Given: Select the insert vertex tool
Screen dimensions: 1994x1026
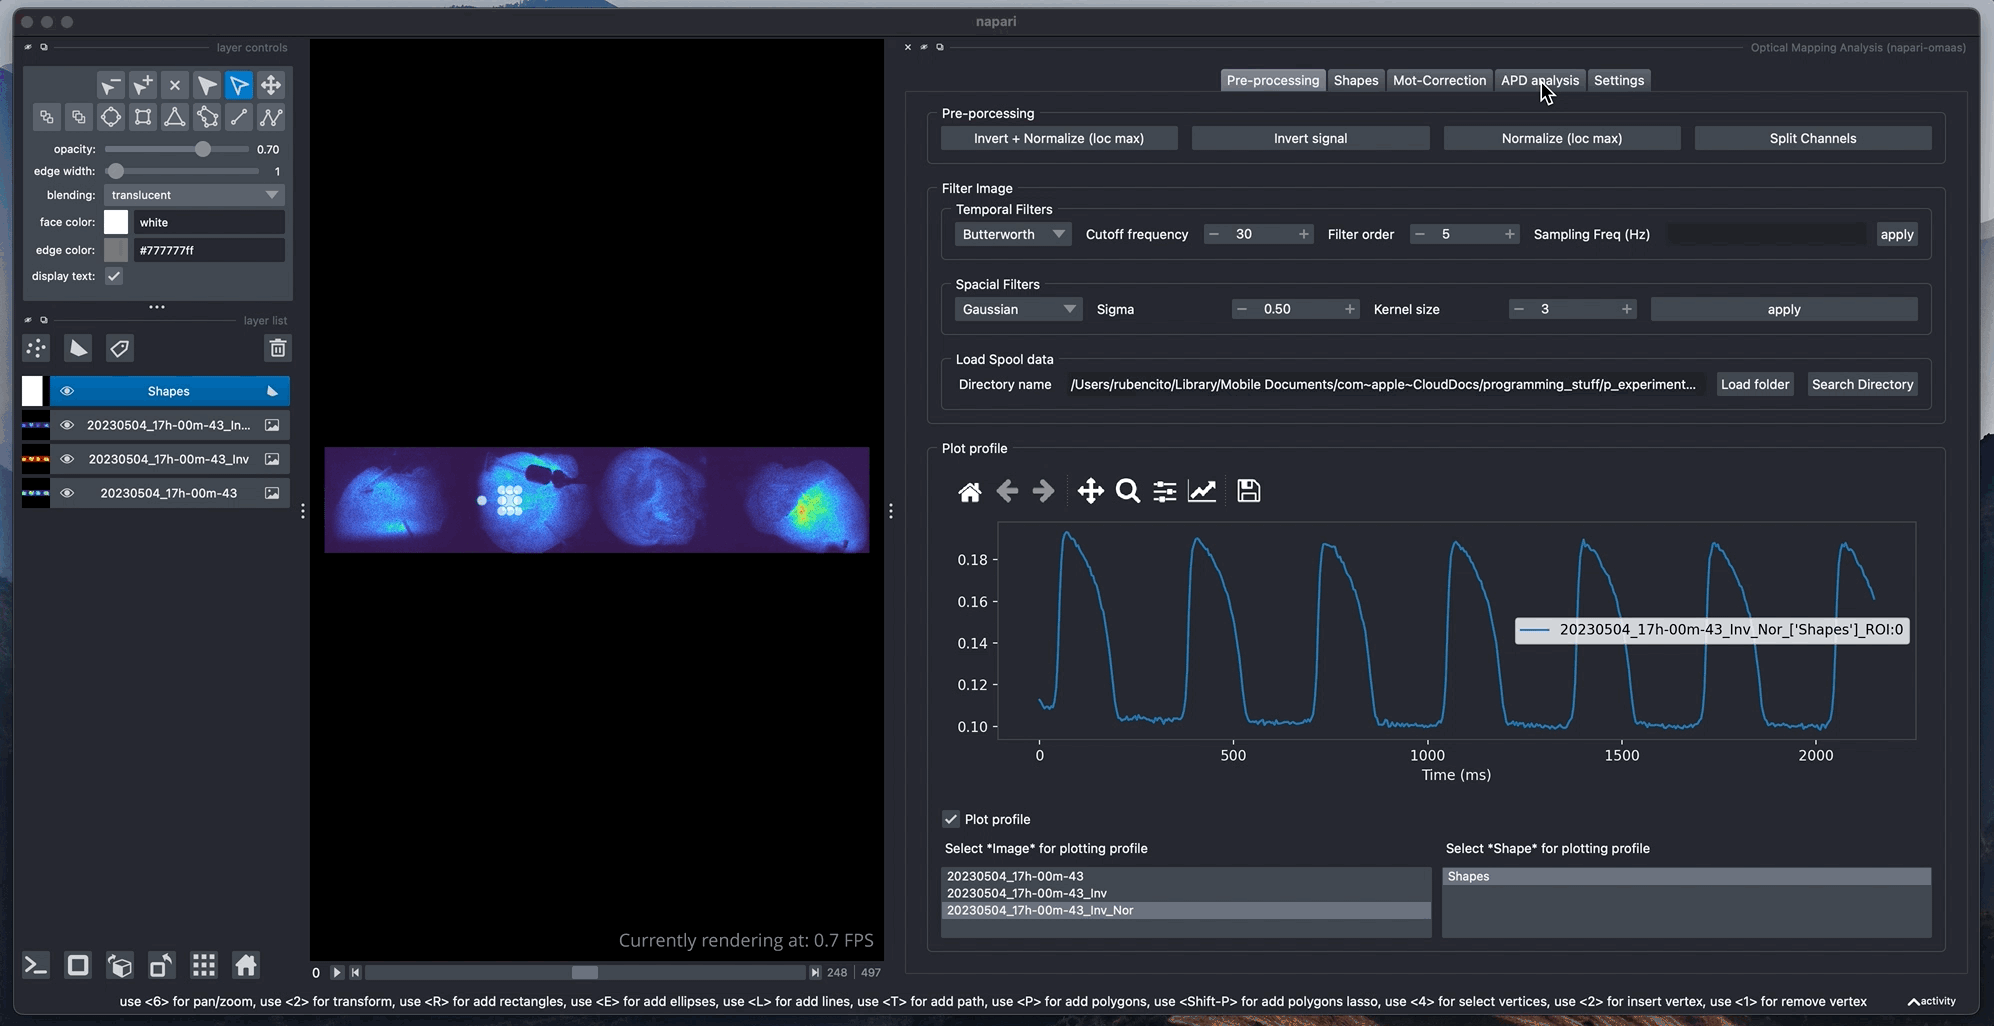Looking at the screenshot, I should click(143, 85).
